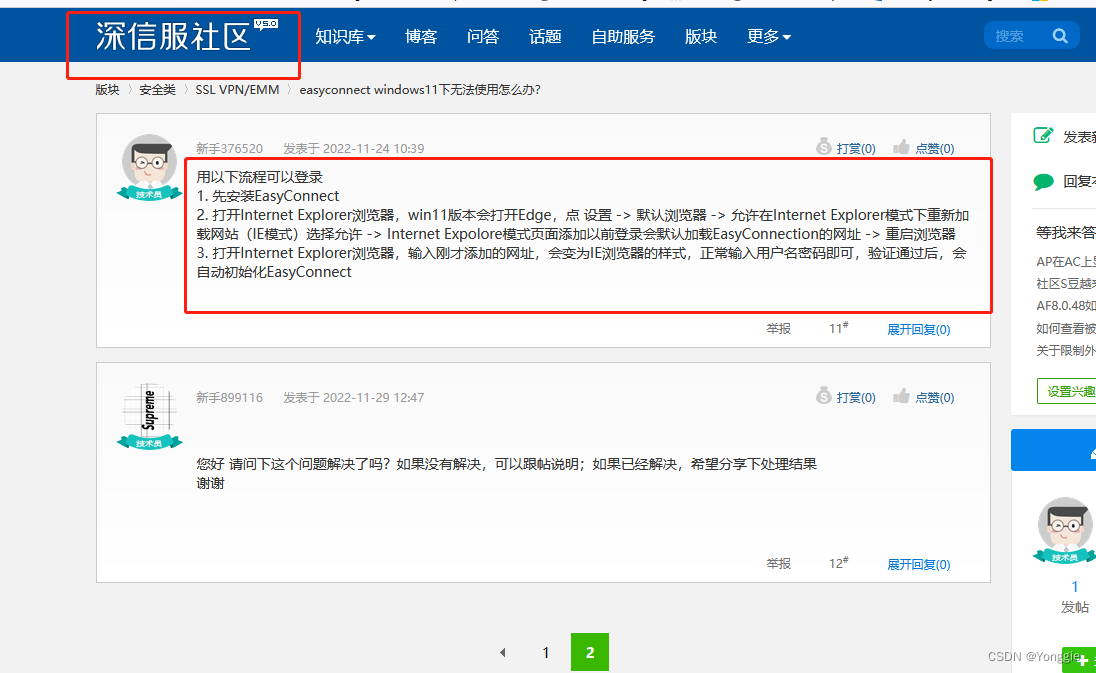Image resolution: width=1096 pixels, height=673 pixels.
Task: Click the easyconnect windows11 thread title breadcrumb
Action: click(x=419, y=89)
